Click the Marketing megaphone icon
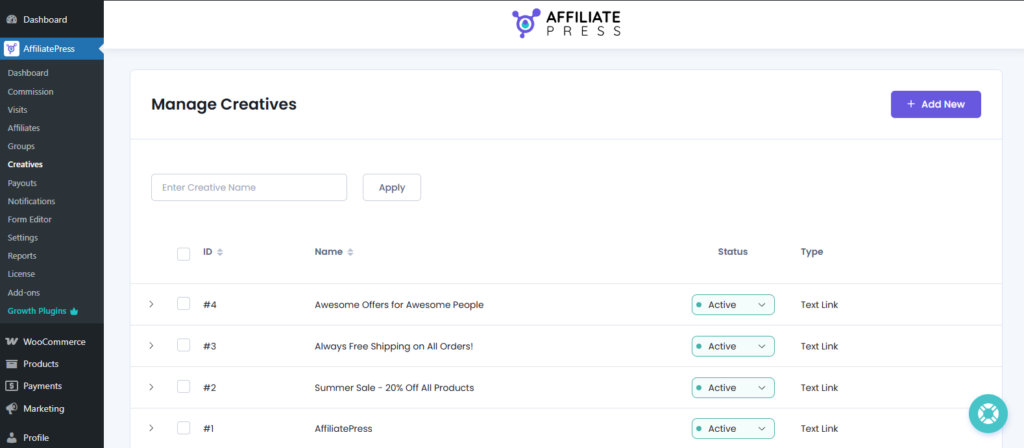The width and height of the screenshot is (1024, 448). tap(11, 408)
